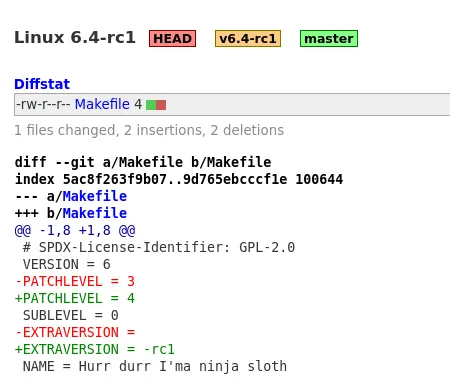Click the added '+PATCHLEVEL = 4' line
The image size is (450, 383).
[75, 298]
